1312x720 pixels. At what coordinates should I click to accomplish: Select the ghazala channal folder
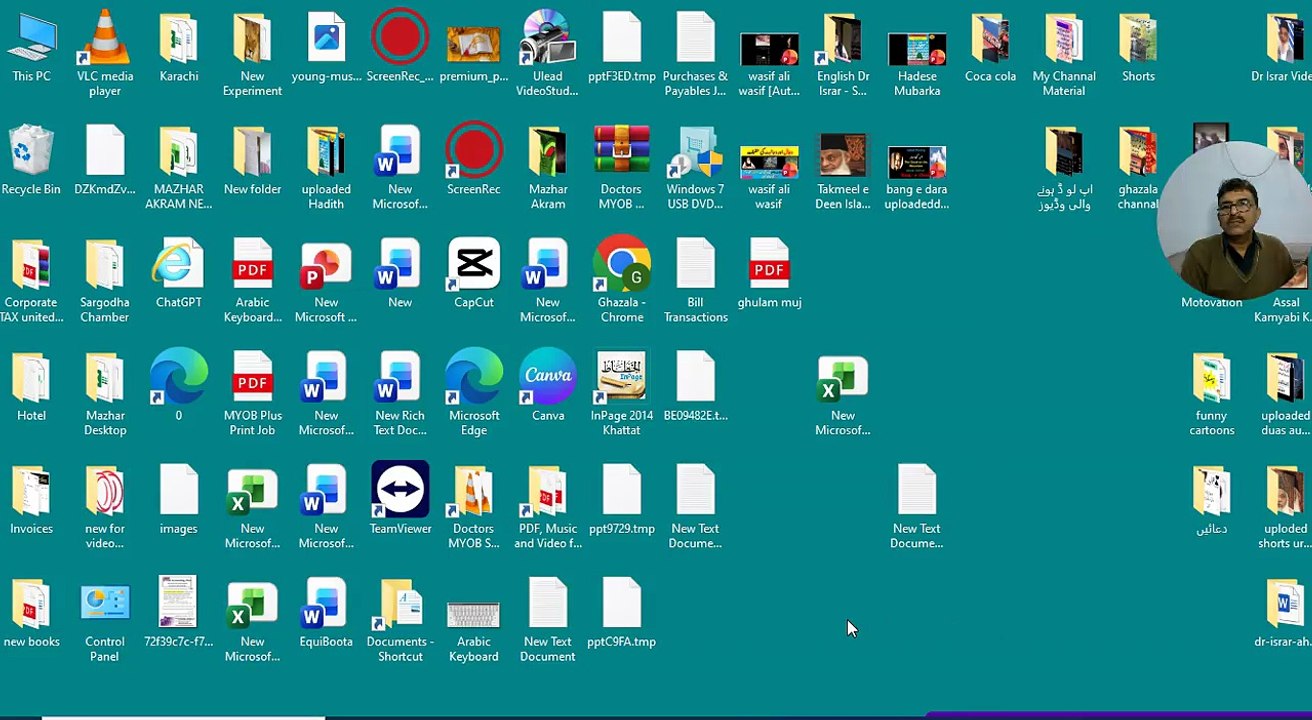click(1138, 168)
